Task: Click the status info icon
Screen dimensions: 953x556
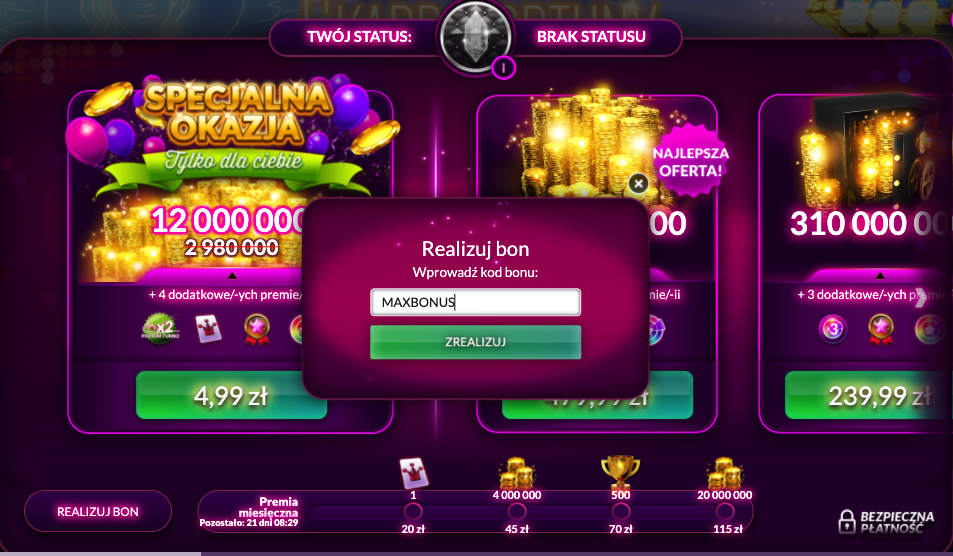Action: click(503, 67)
